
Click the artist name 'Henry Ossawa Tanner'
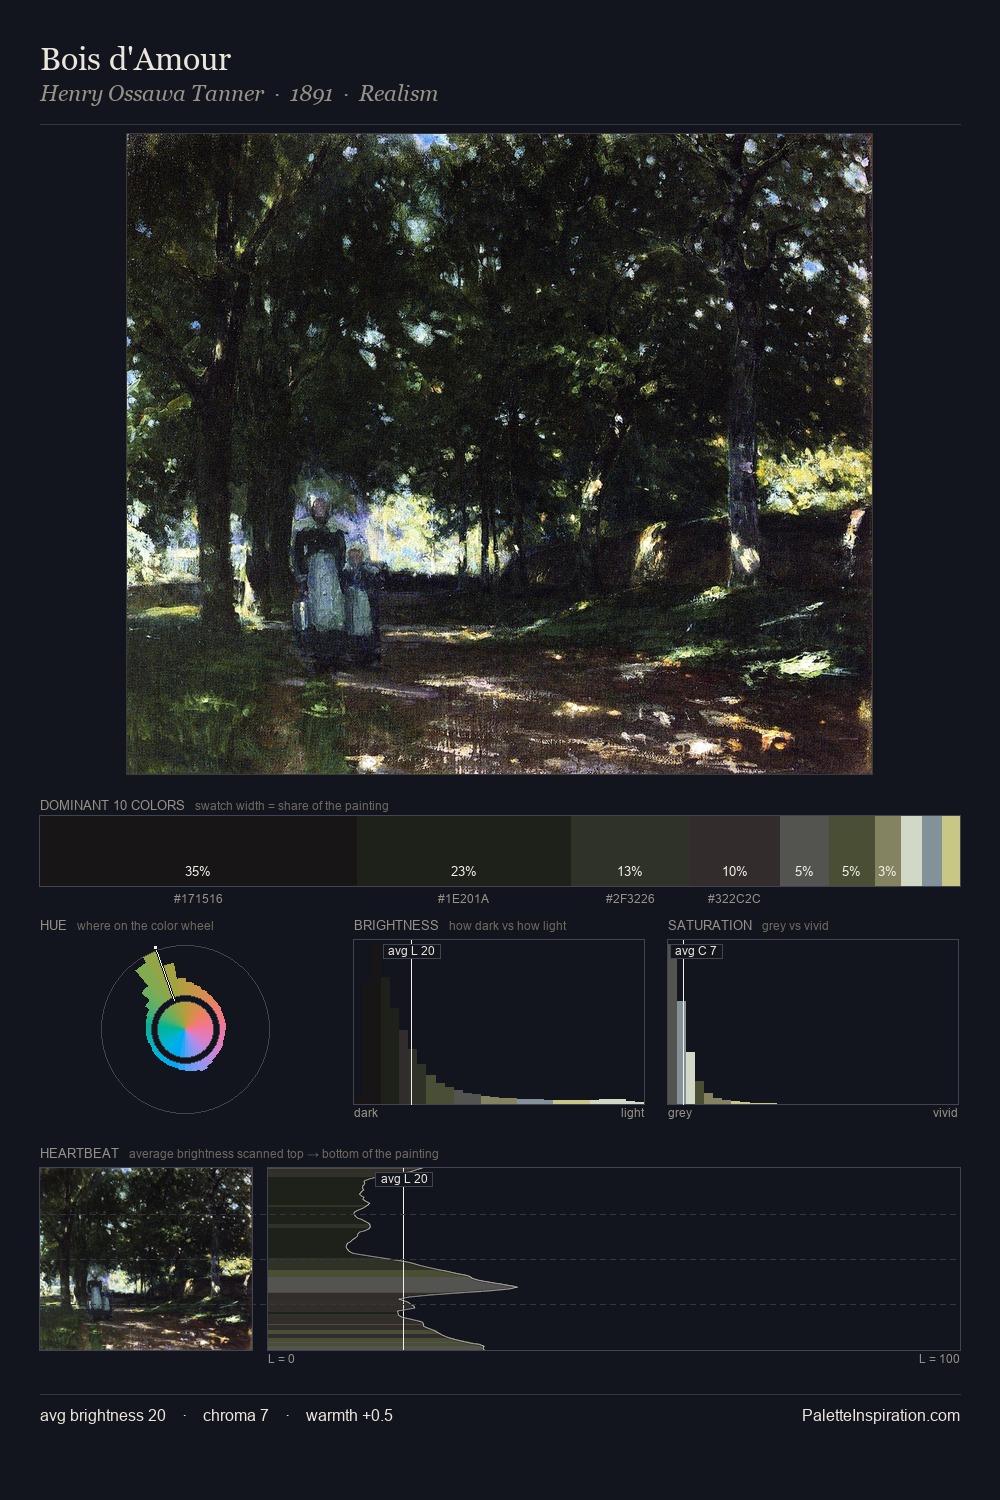pyautogui.click(x=152, y=93)
